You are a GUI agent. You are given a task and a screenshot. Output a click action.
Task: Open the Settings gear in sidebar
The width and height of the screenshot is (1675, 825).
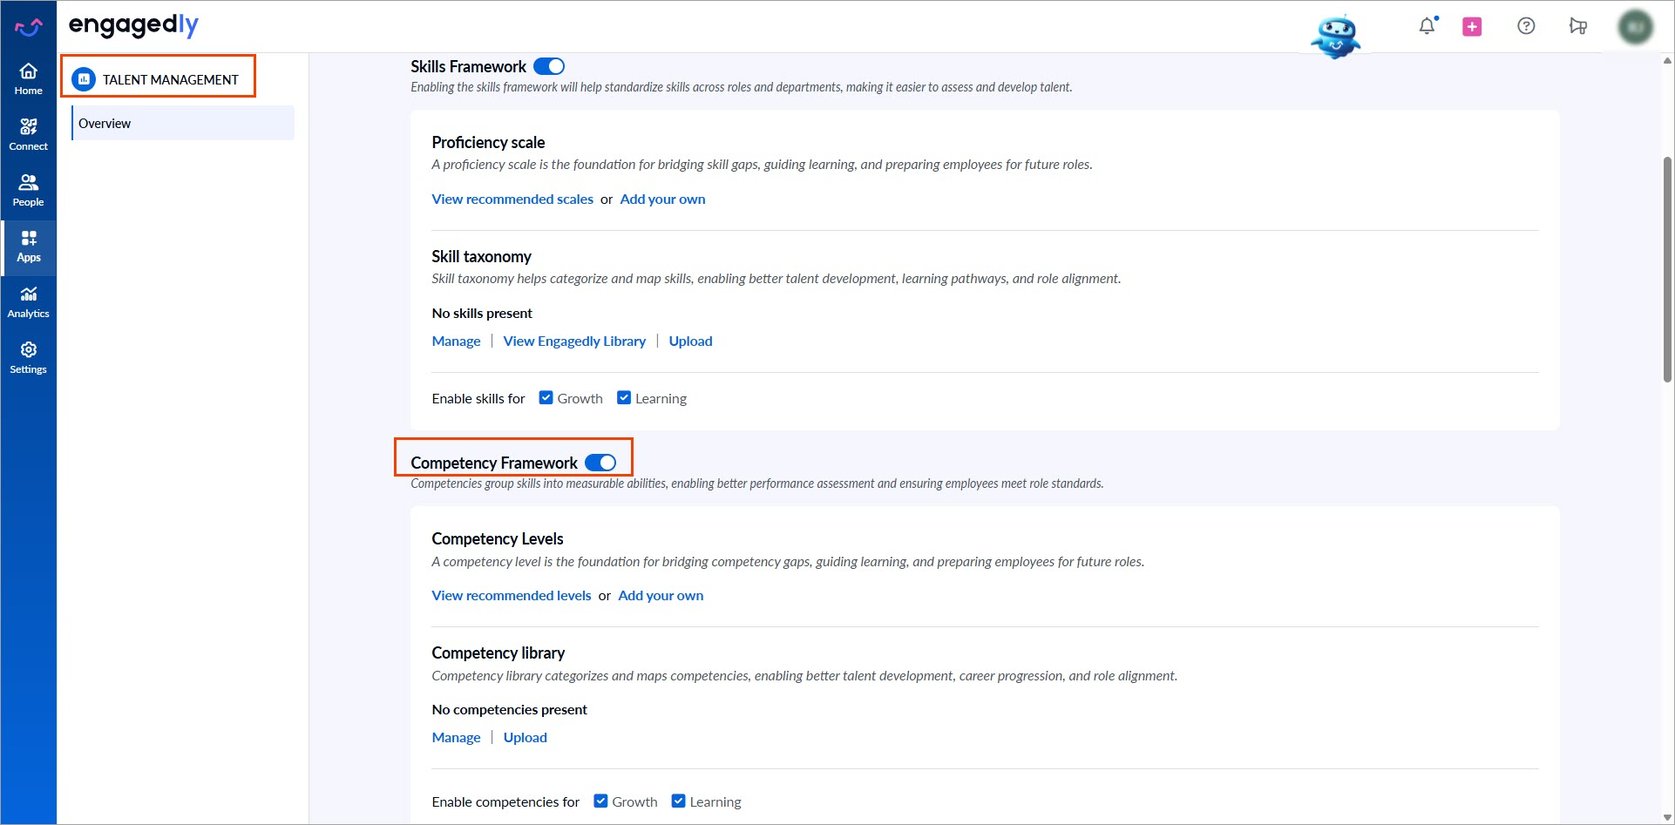point(28,358)
